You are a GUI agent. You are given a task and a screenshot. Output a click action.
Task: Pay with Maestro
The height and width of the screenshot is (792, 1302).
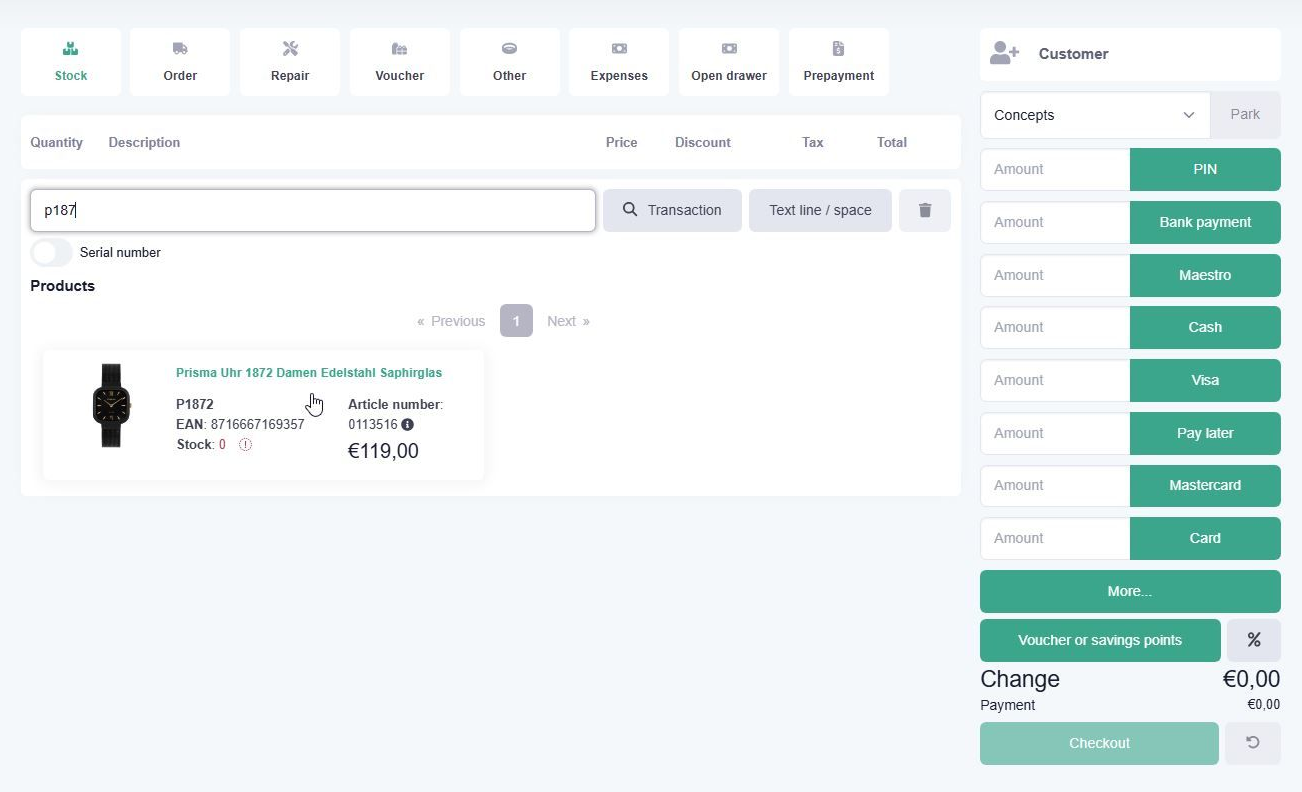[1205, 275]
